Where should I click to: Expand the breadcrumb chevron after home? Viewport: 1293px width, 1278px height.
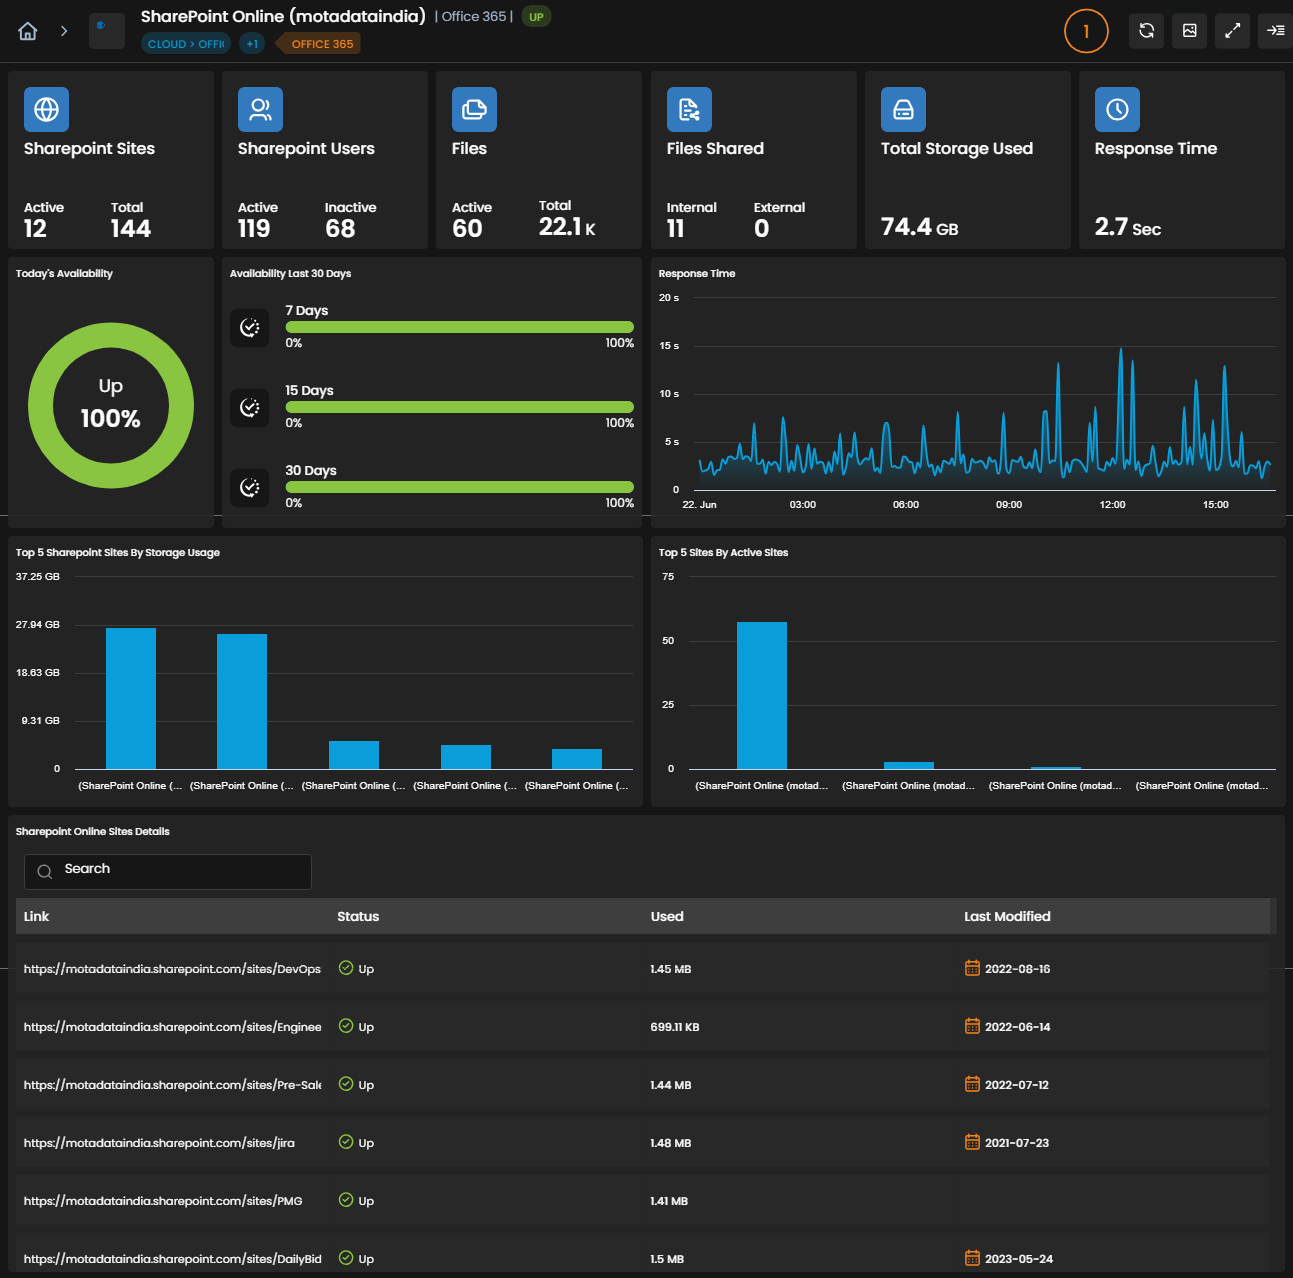[x=64, y=31]
